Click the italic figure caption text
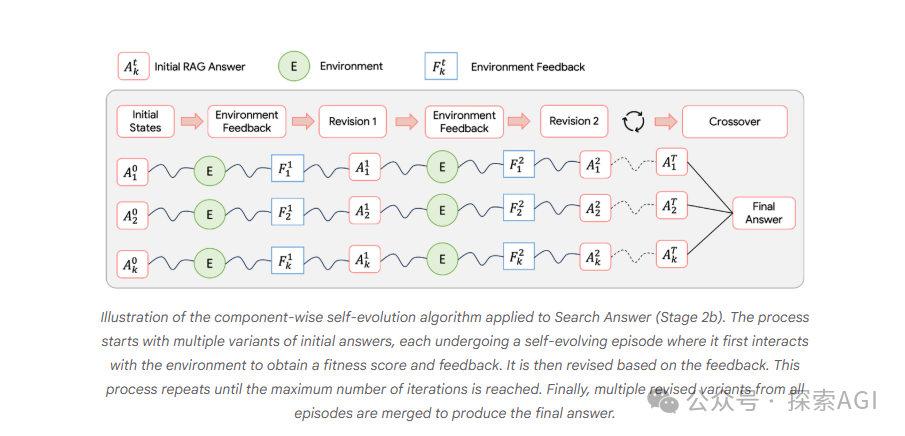The height and width of the screenshot is (436, 905). tap(455, 365)
